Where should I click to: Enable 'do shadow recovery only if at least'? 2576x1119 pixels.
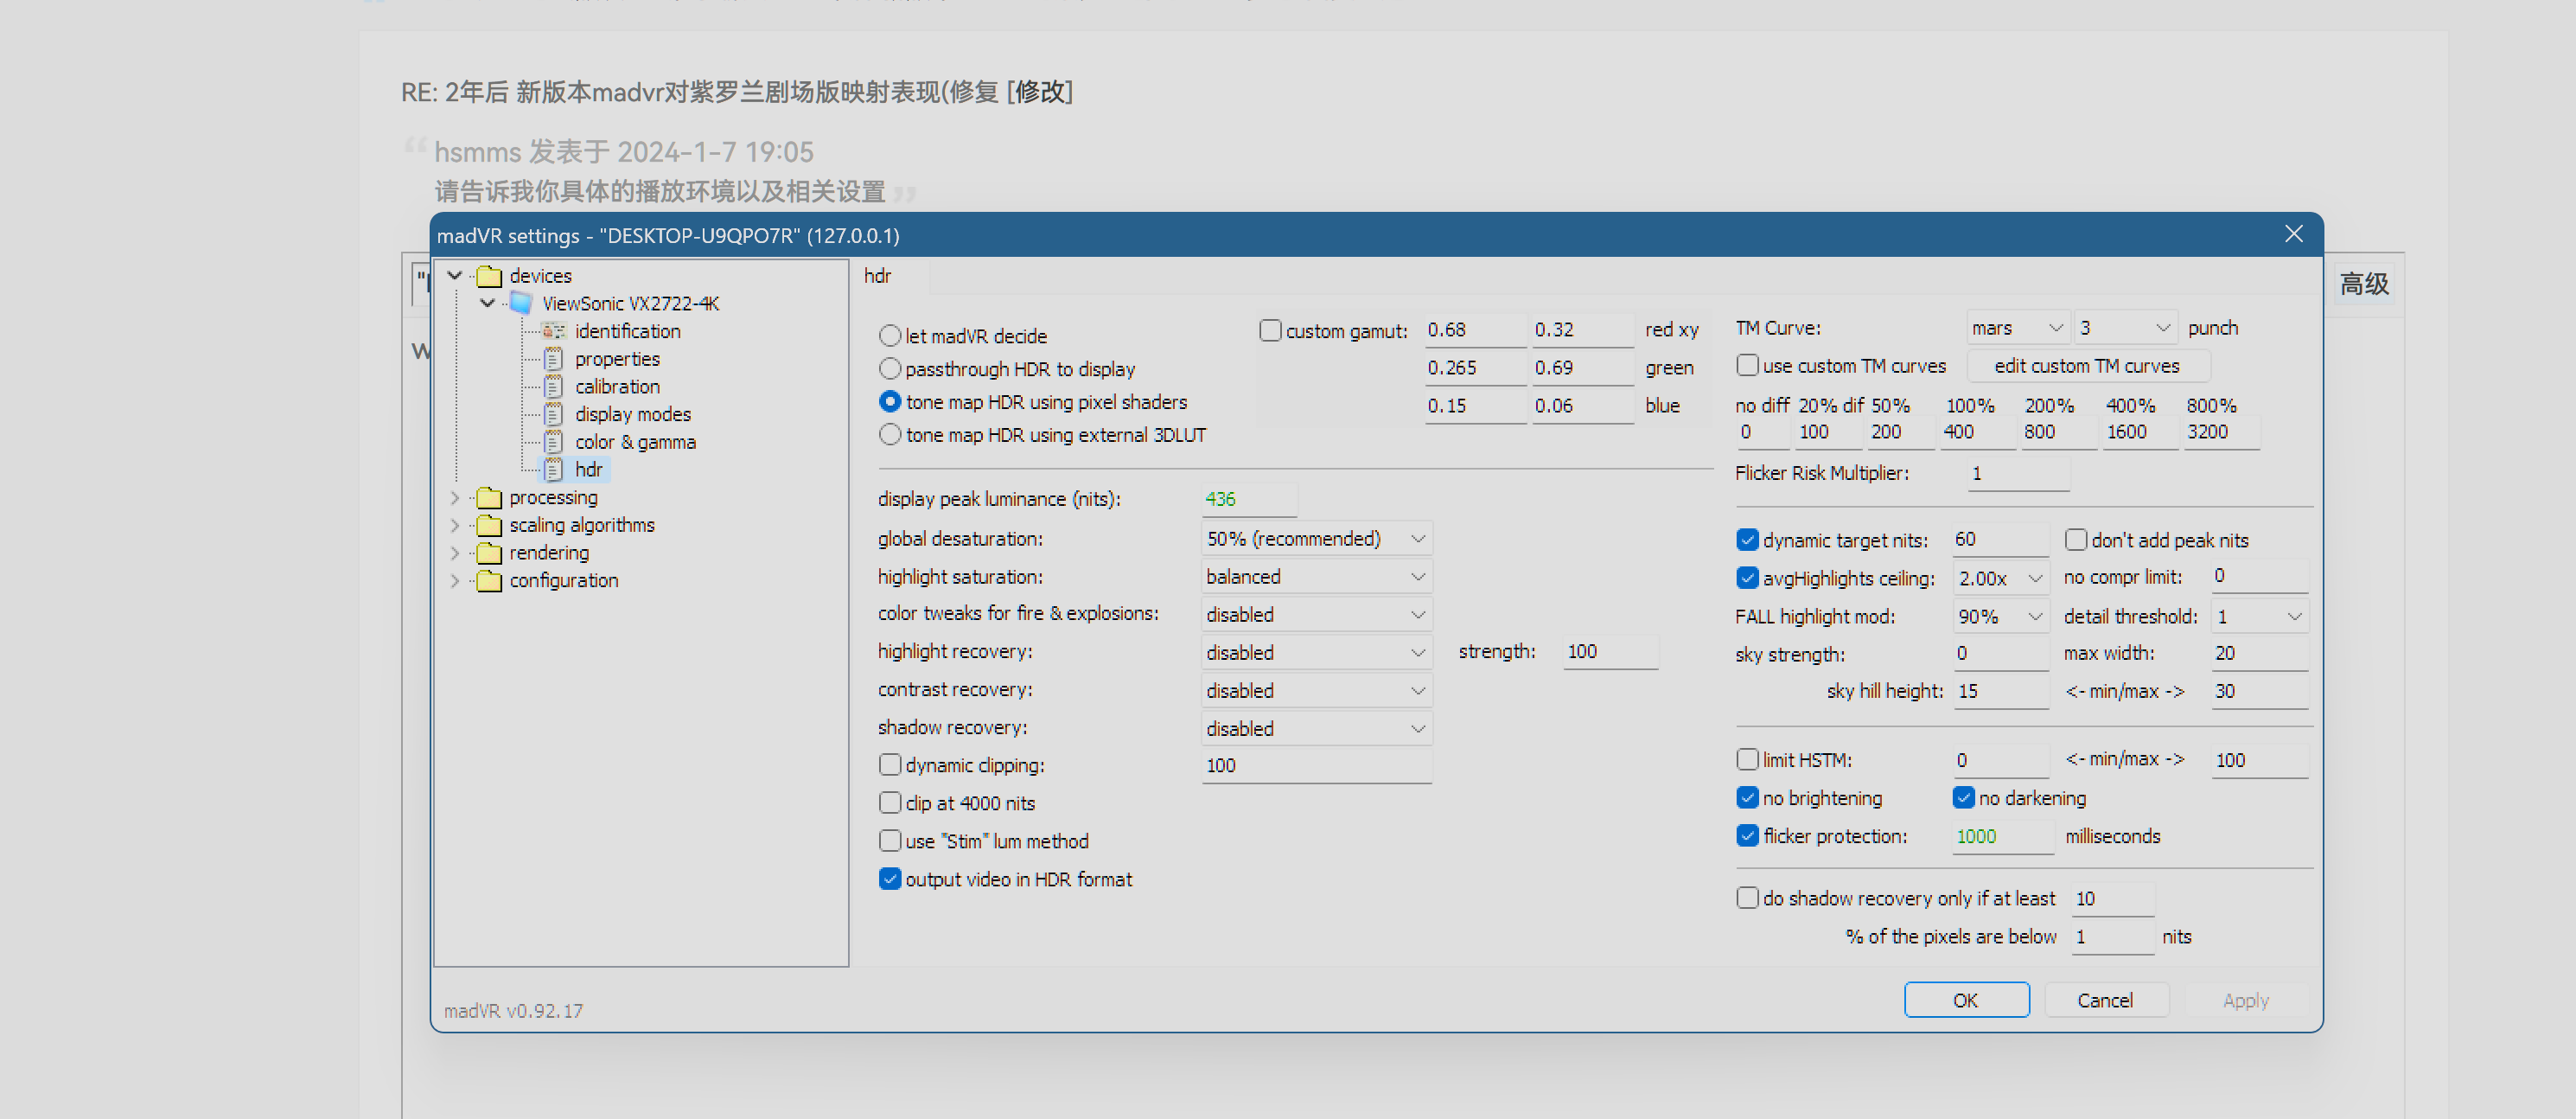(x=1747, y=897)
